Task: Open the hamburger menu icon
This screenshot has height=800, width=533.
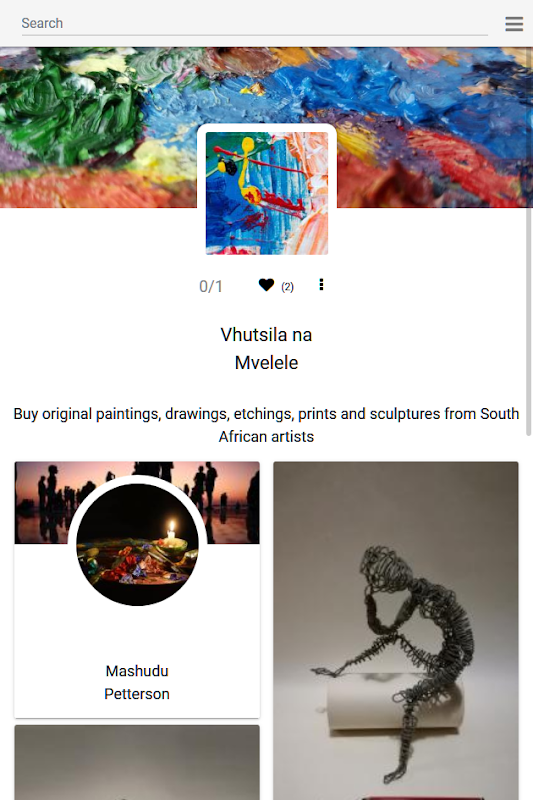Action: click(514, 23)
